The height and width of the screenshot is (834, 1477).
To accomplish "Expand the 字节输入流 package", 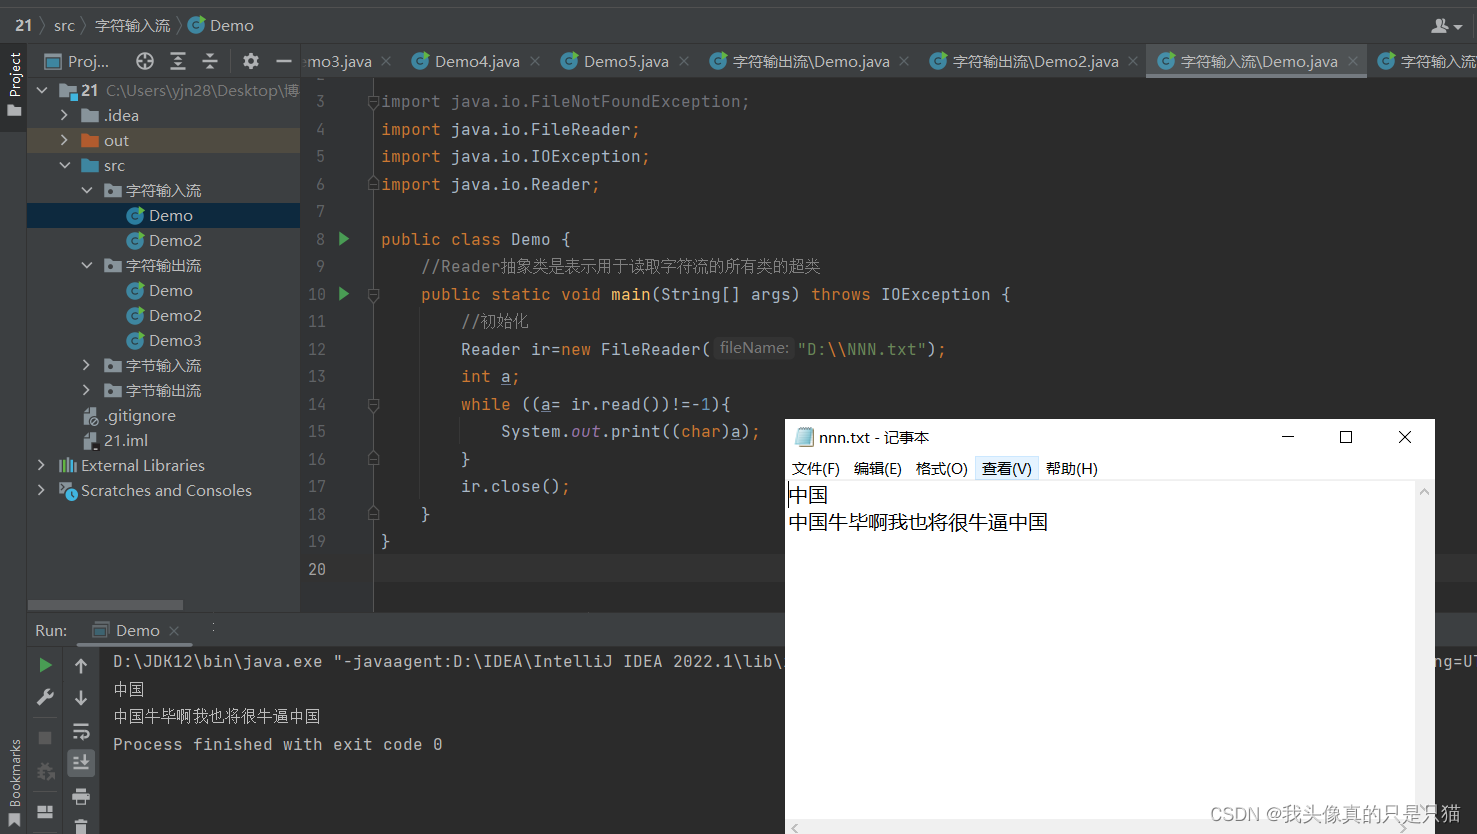I will pyautogui.click(x=86, y=365).
